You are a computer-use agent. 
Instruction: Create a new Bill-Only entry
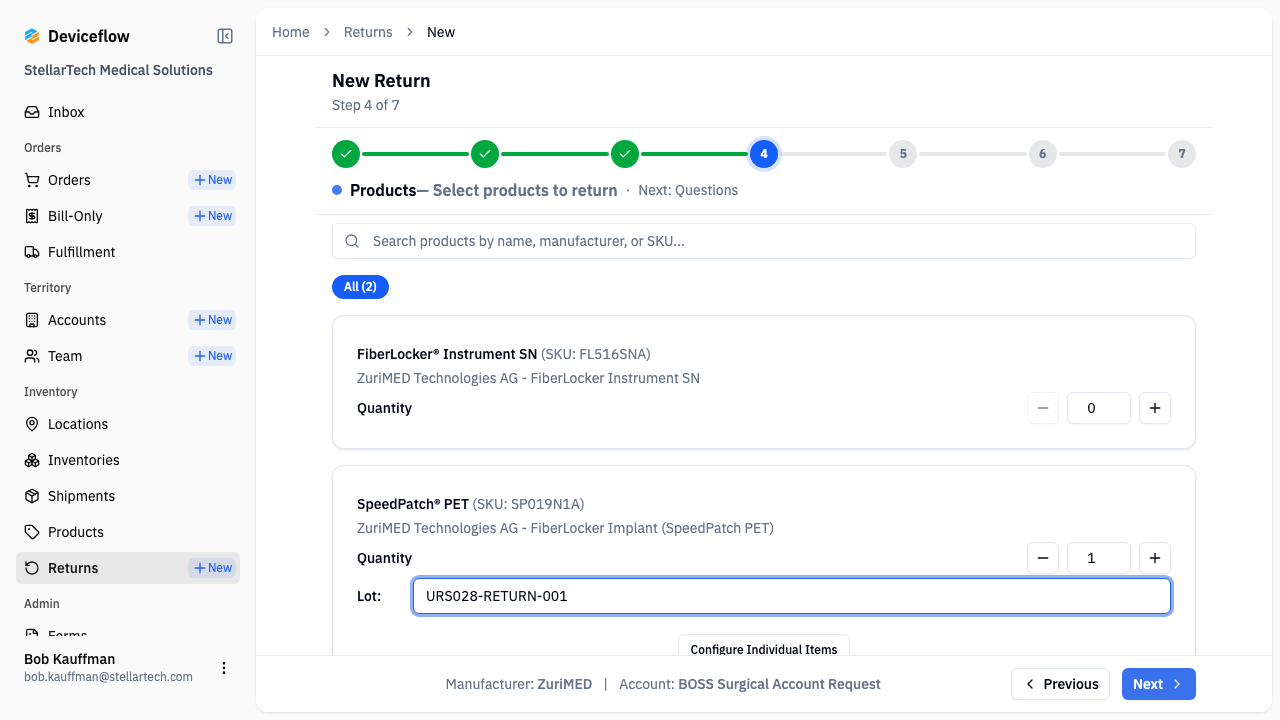click(212, 216)
